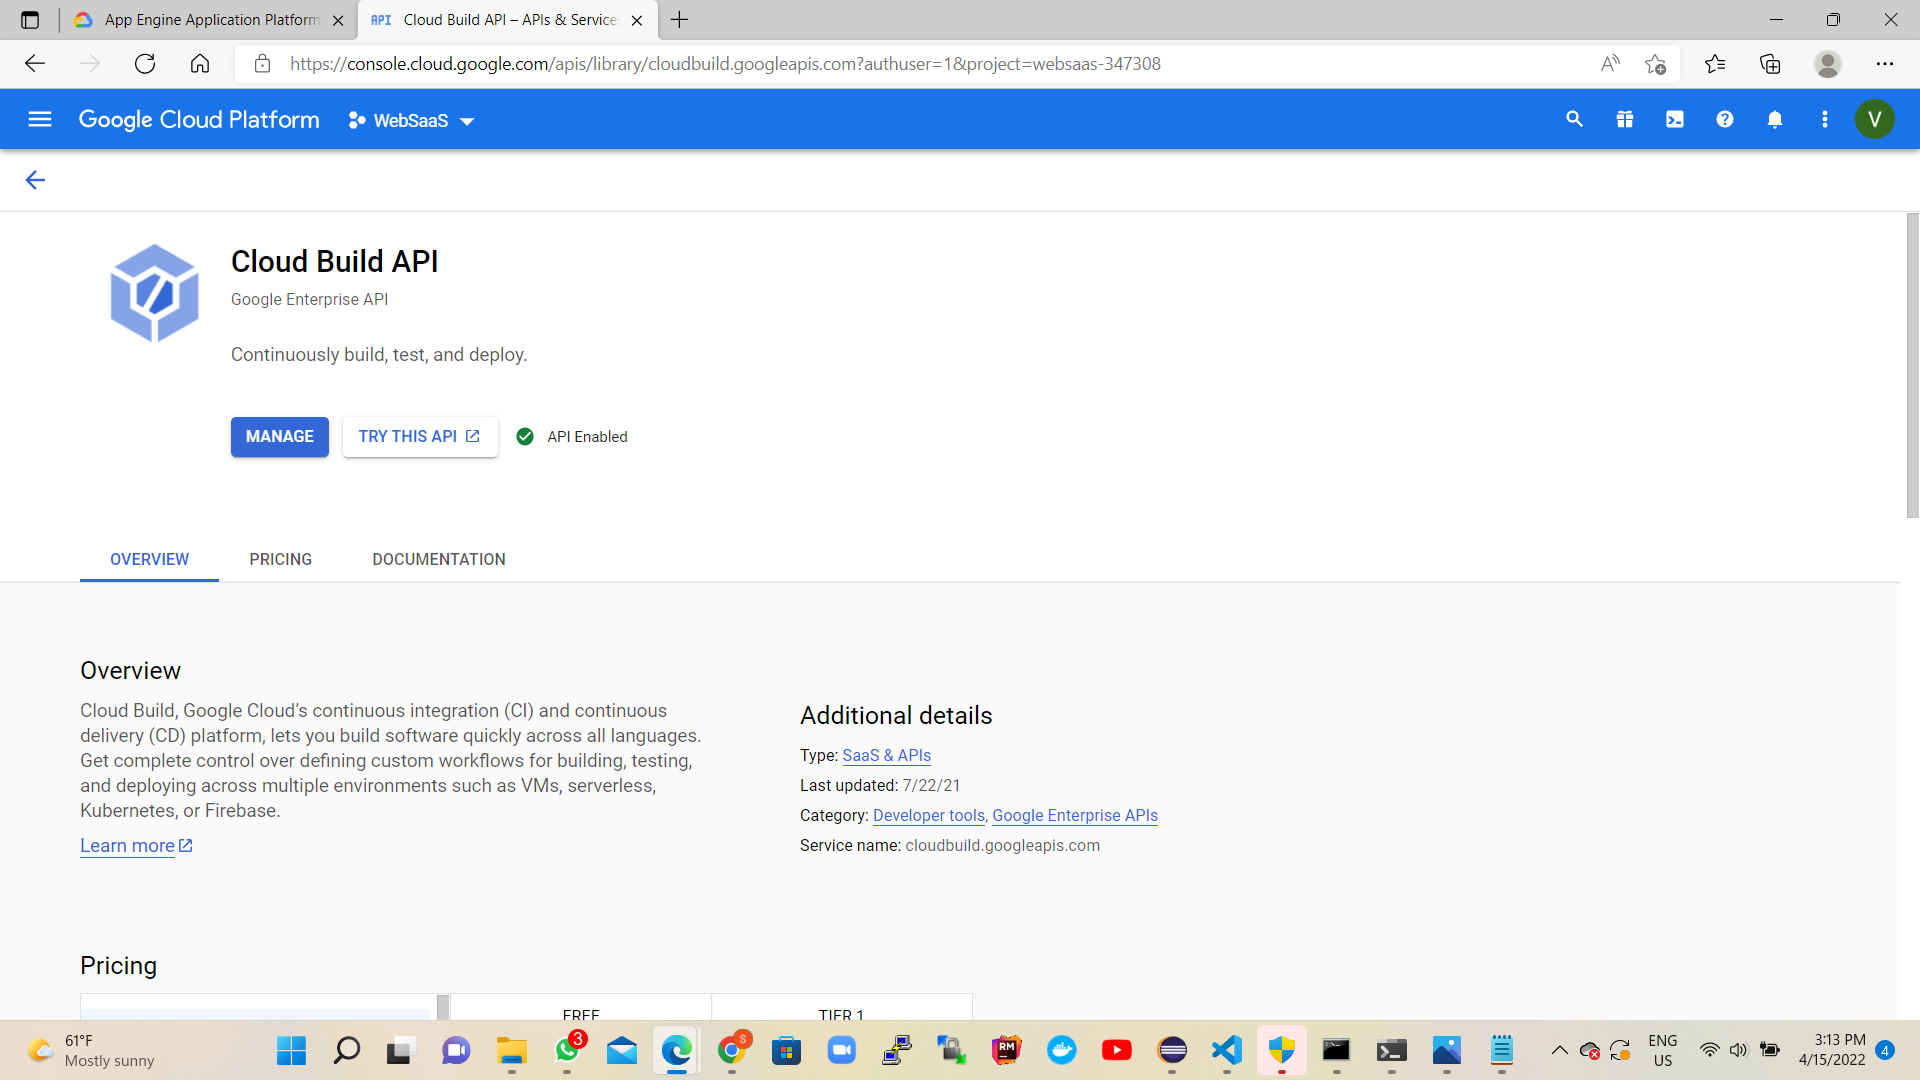The height and width of the screenshot is (1080, 1920).
Task: Click the browser address bar URL
Action: pos(725,64)
